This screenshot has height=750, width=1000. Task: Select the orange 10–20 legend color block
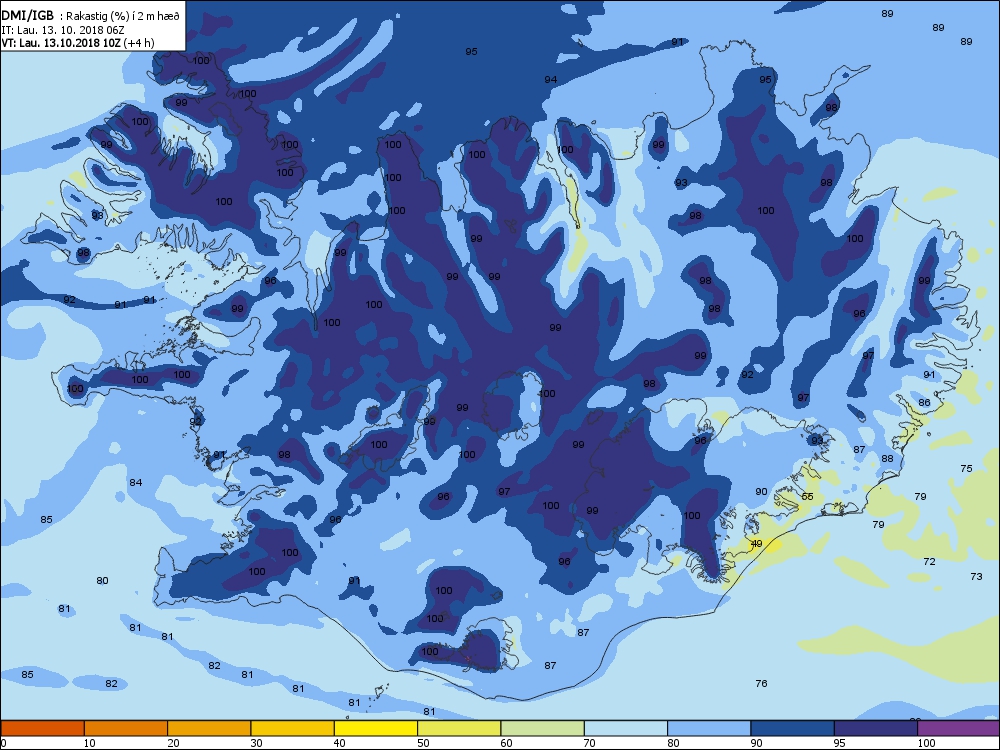click(126, 728)
